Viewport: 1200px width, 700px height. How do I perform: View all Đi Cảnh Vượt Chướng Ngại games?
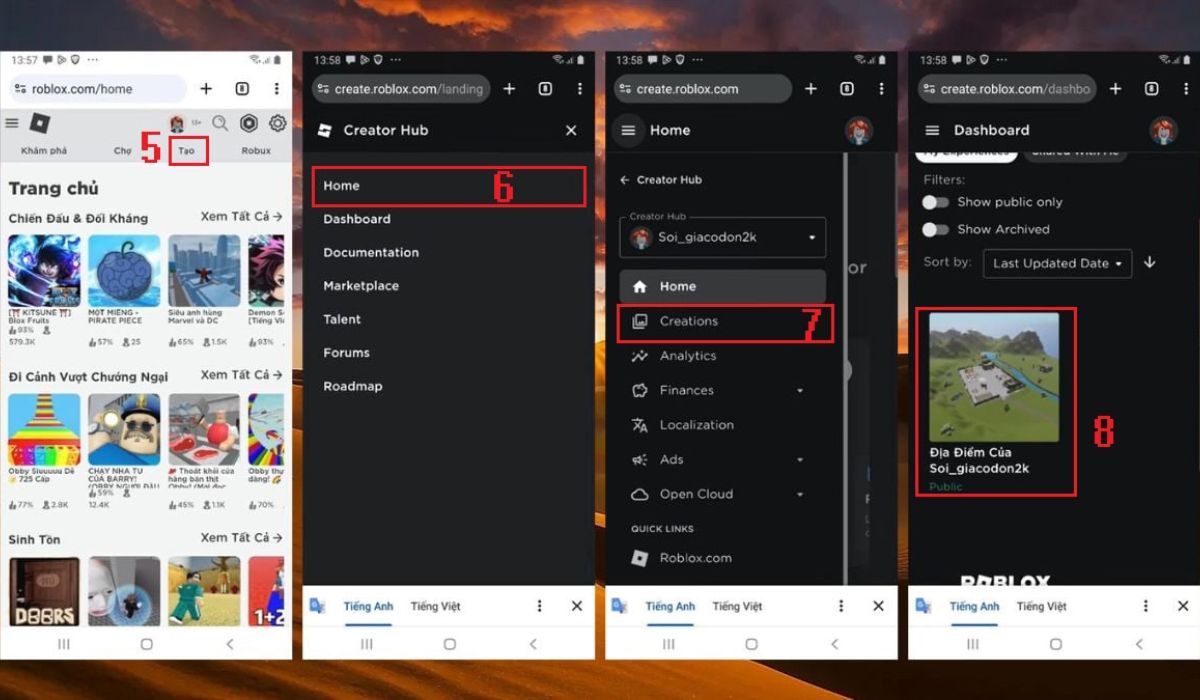(x=241, y=375)
